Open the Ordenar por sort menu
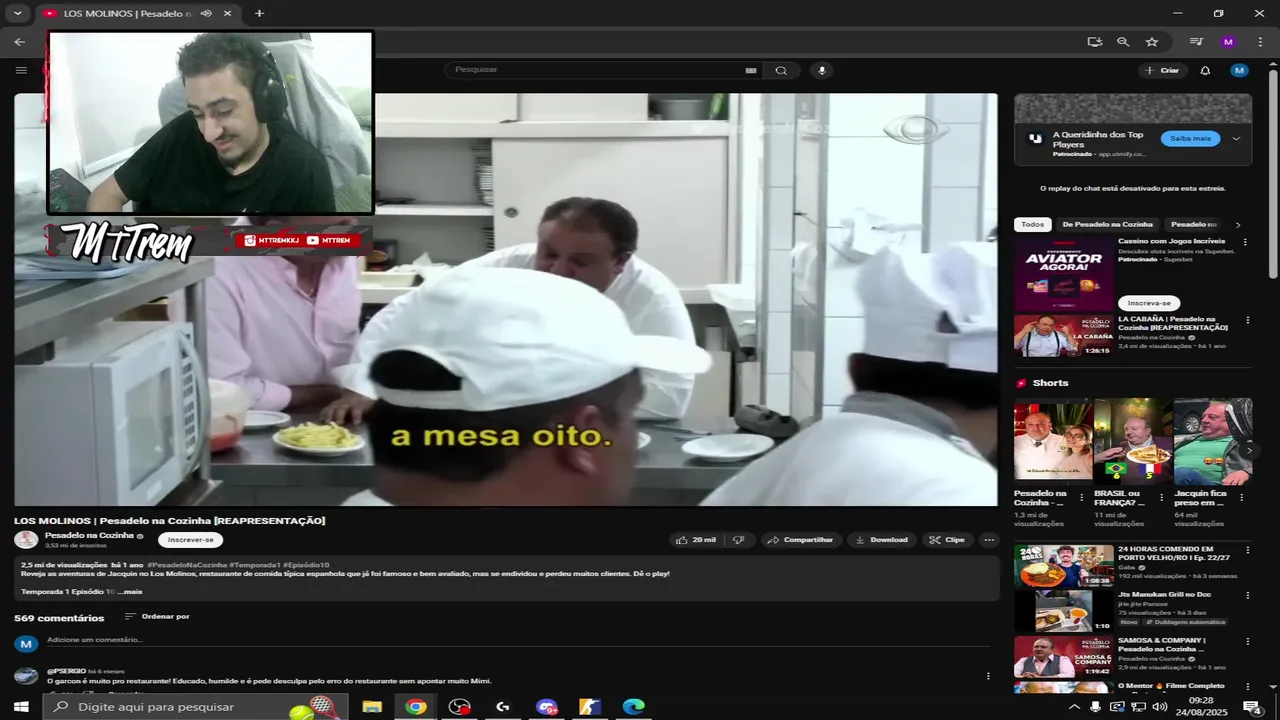 coord(157,616)
